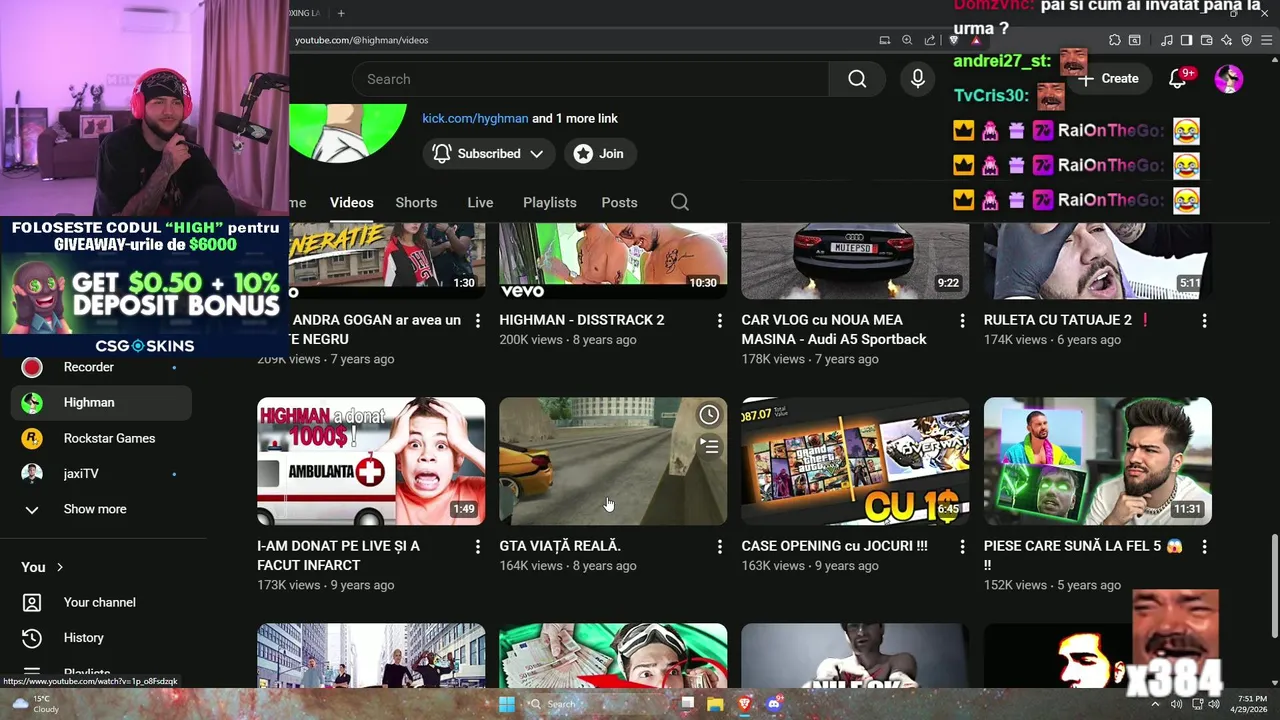Open options for HIGHMAN - DISSTRACK 2

[719, 321]
